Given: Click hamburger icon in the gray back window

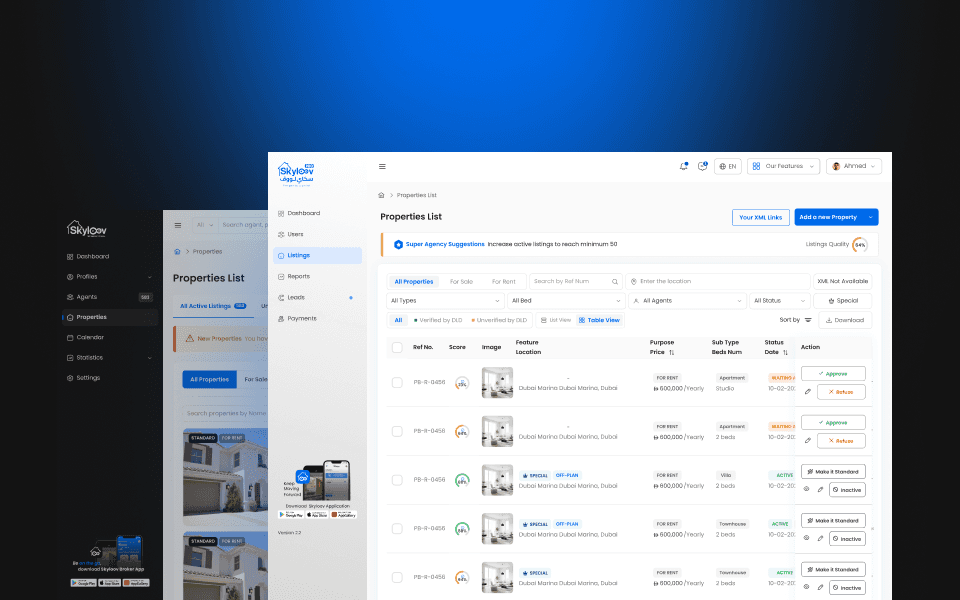Looking at the screenshot, I should point(178,225).
